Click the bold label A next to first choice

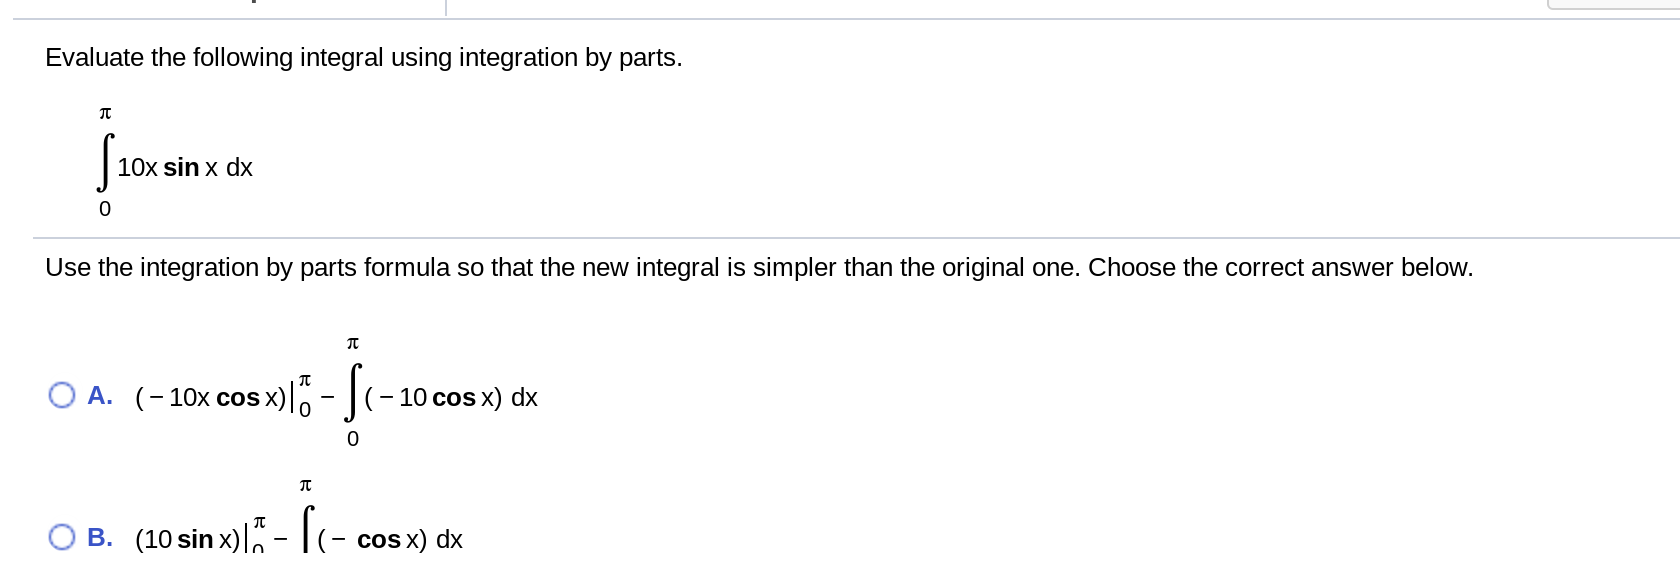(x=98, y=397)
